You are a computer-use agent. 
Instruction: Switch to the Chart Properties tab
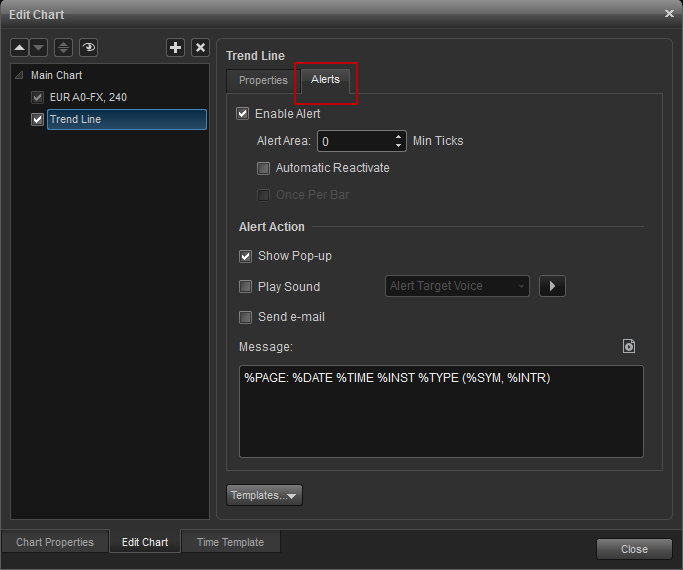(x=55, y=542)
